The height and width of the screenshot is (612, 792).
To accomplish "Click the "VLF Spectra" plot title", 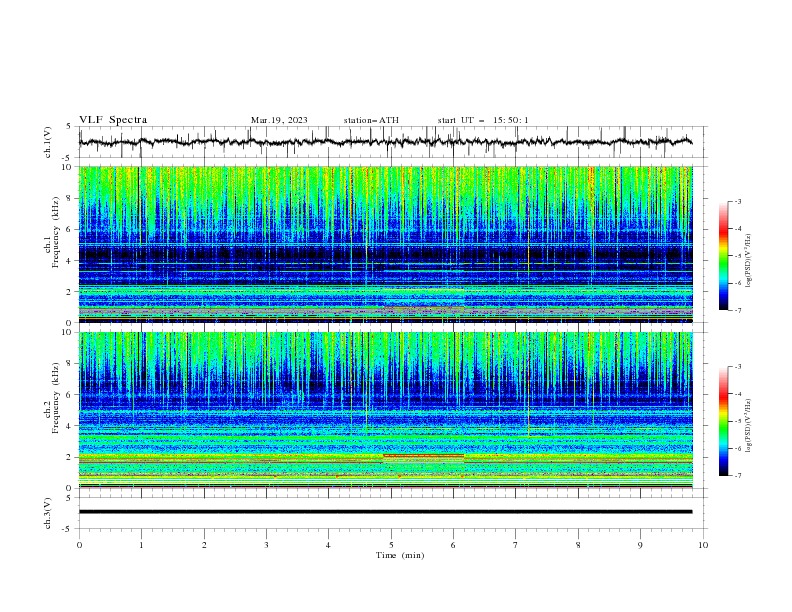I will click(x=113, y=120).
